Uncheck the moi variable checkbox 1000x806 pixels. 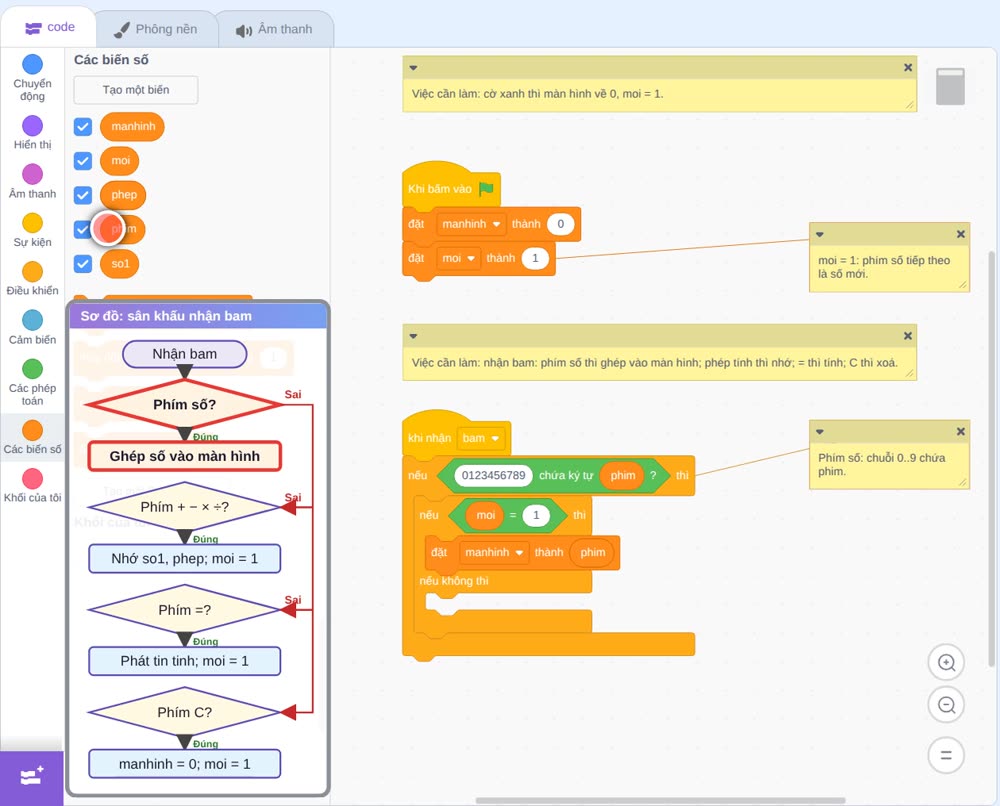point(83,161)
